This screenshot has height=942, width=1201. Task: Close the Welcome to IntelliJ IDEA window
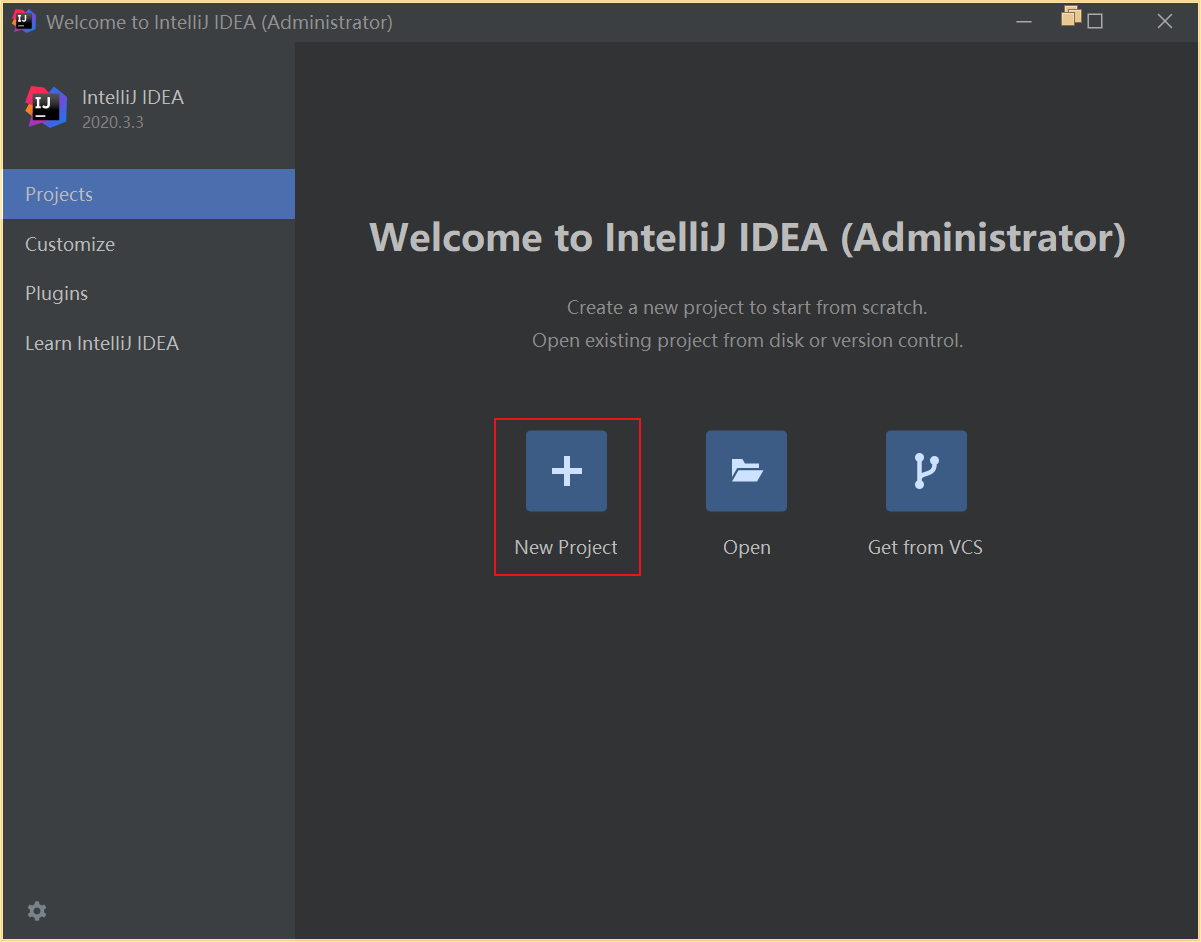(1165, 21)
